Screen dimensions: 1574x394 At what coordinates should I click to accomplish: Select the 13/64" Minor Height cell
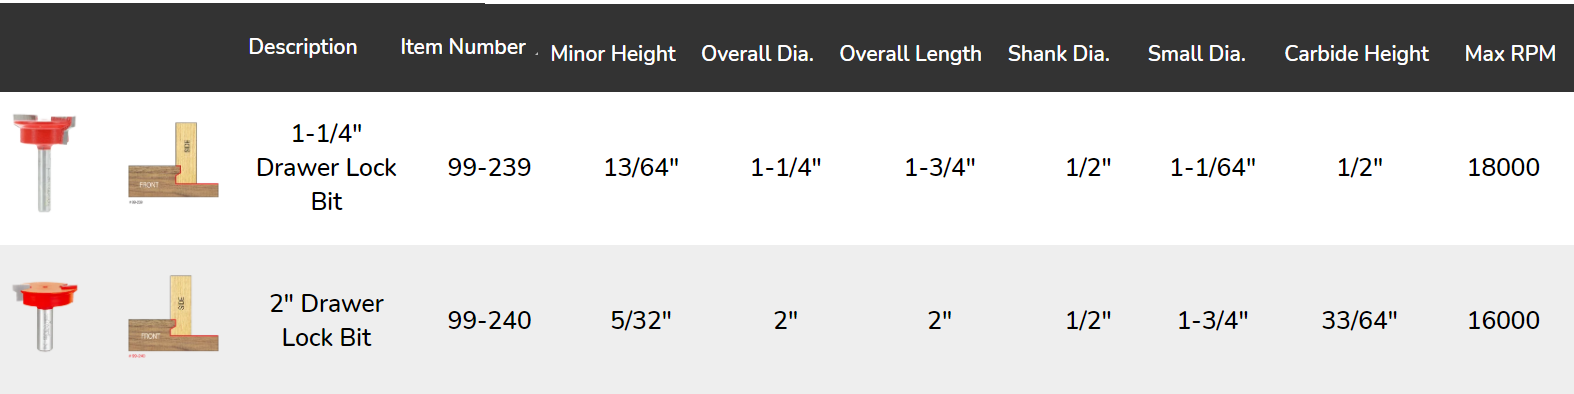coord(641,167)
